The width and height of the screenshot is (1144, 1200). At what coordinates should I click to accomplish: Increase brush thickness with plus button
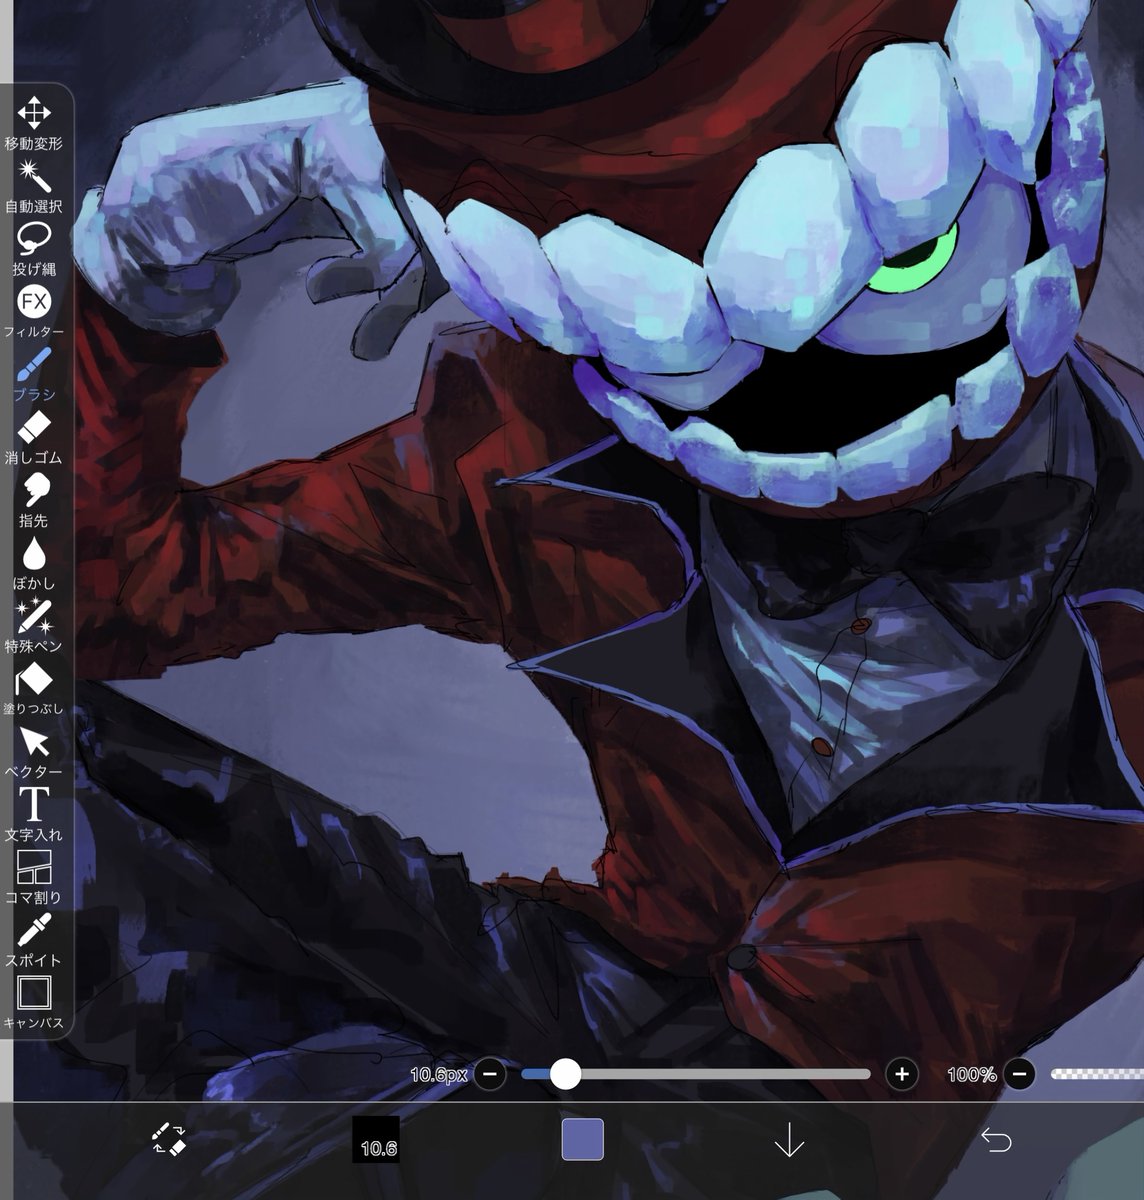coord(902,1074)
